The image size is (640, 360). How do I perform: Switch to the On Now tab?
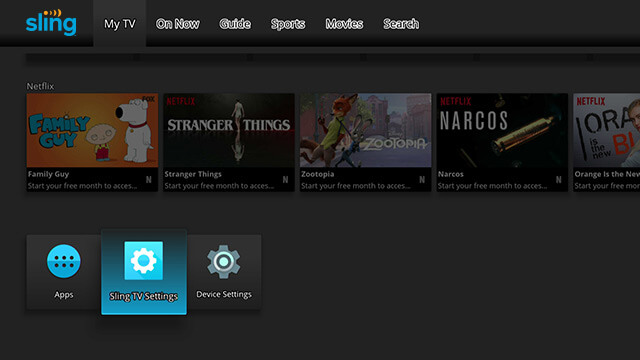pyautogui.click(x=178, y=24)
